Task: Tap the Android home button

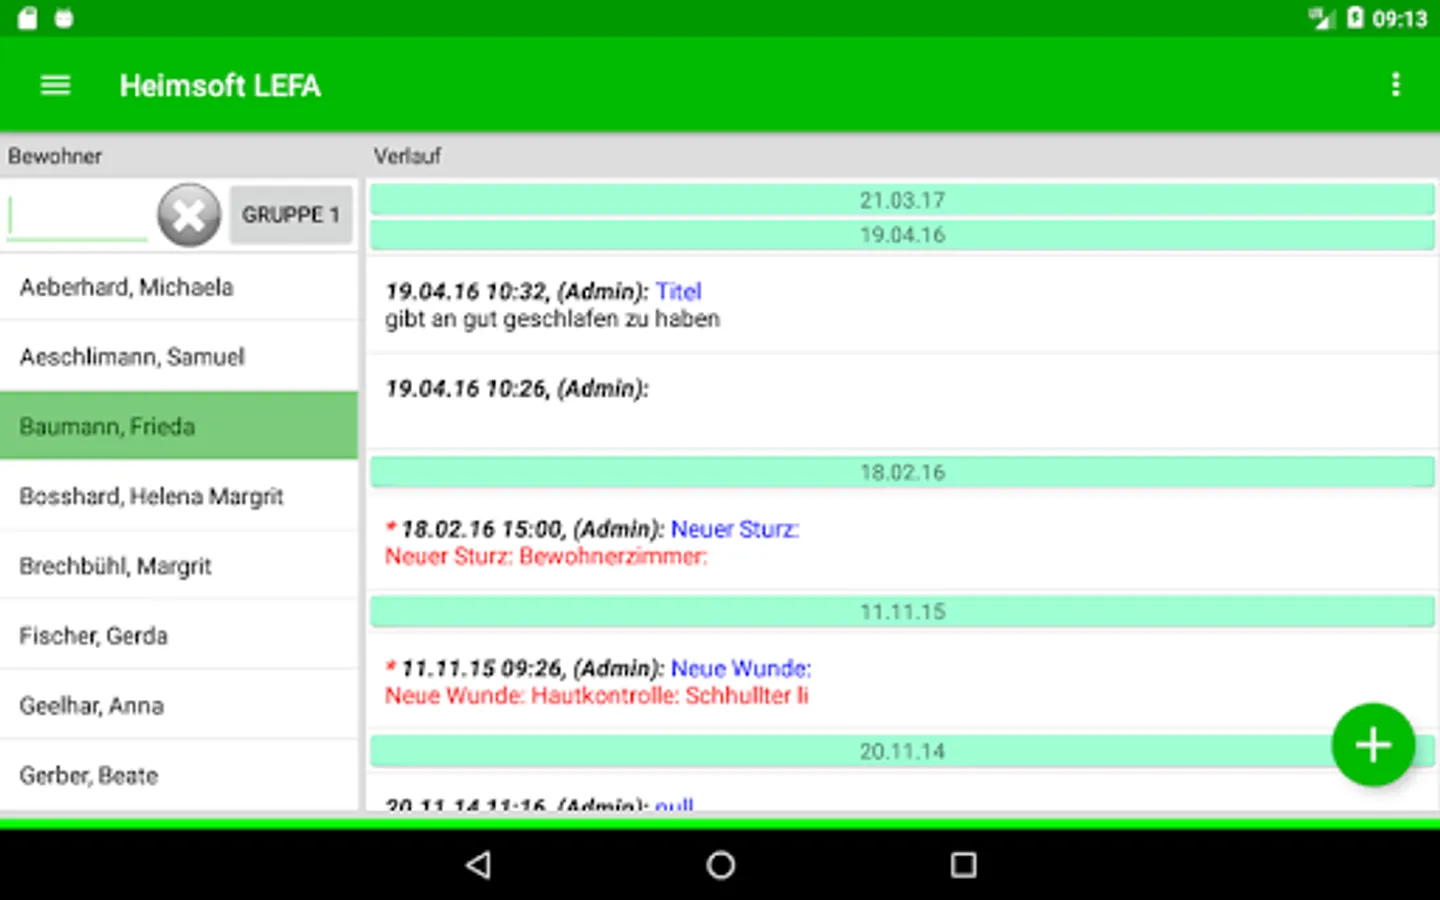Action: 720,865
